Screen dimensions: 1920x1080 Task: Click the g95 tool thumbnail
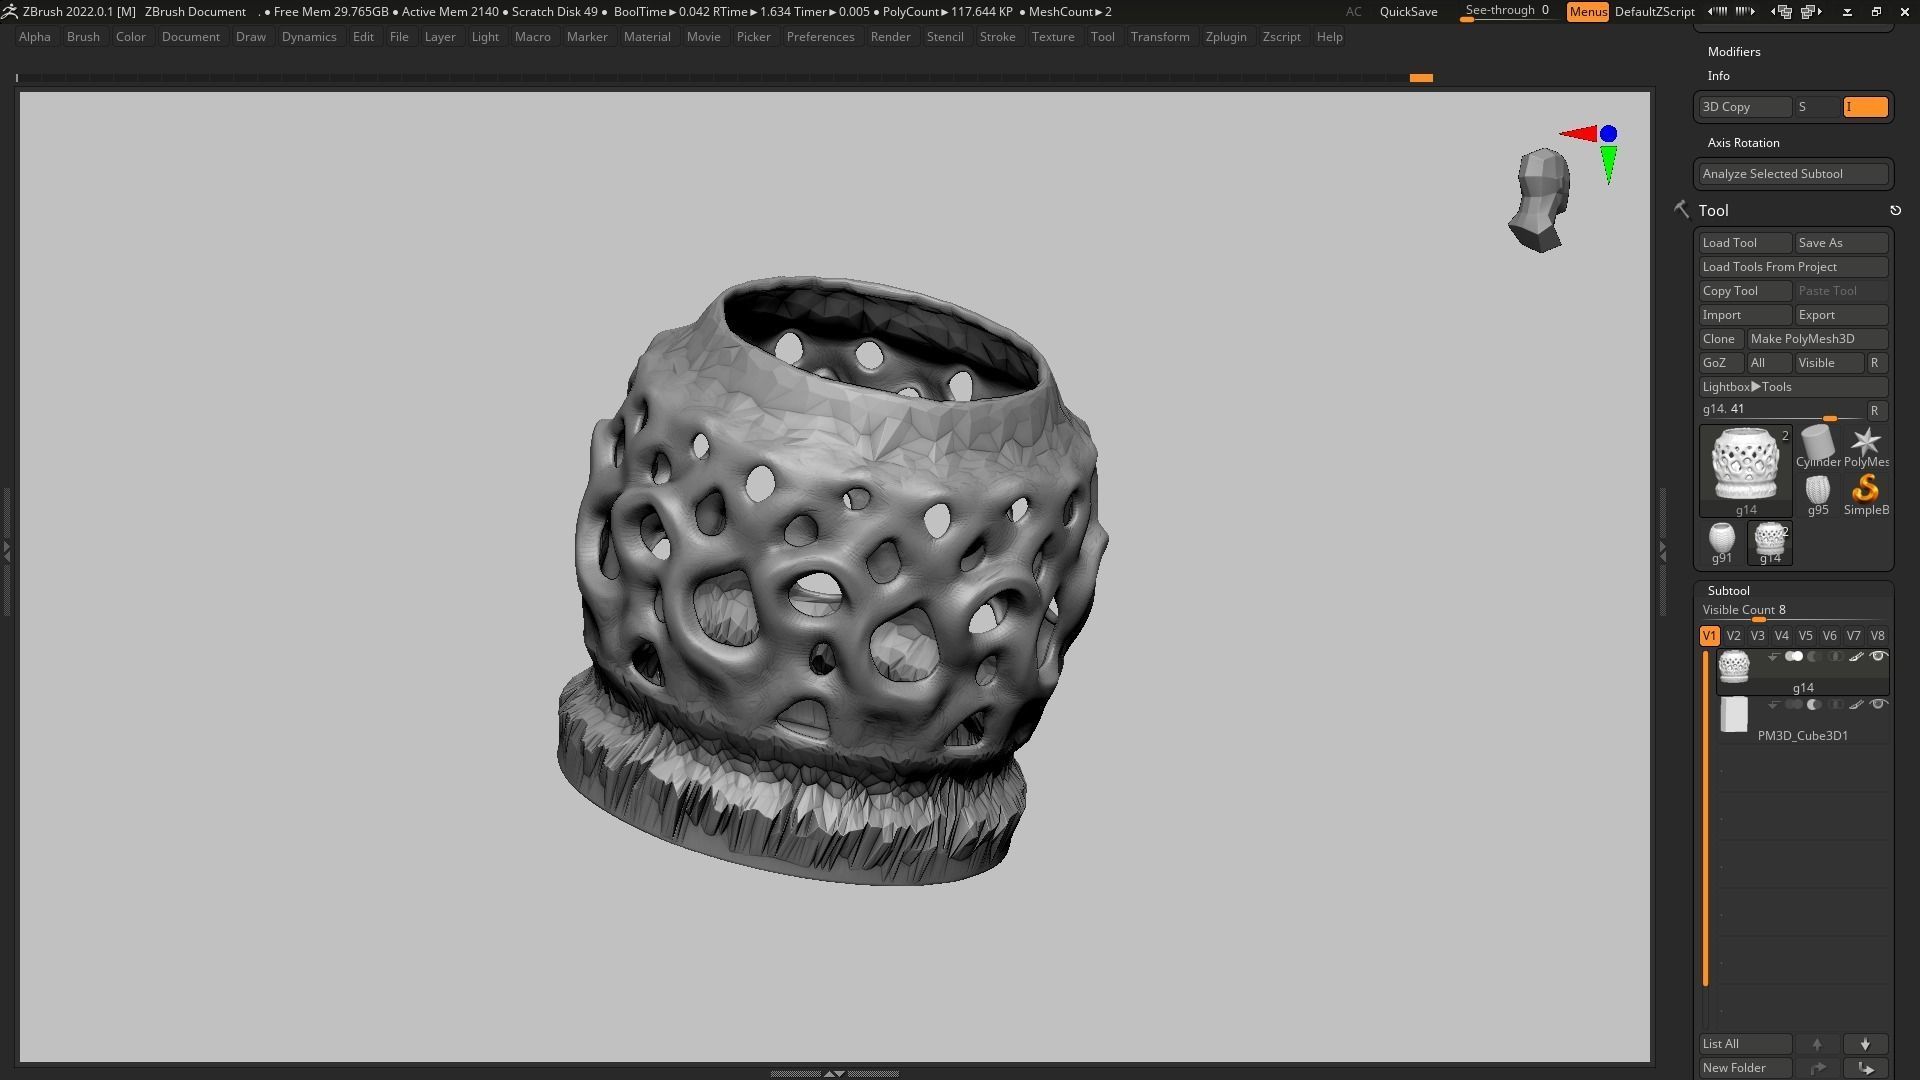(x=1817, y=492)
